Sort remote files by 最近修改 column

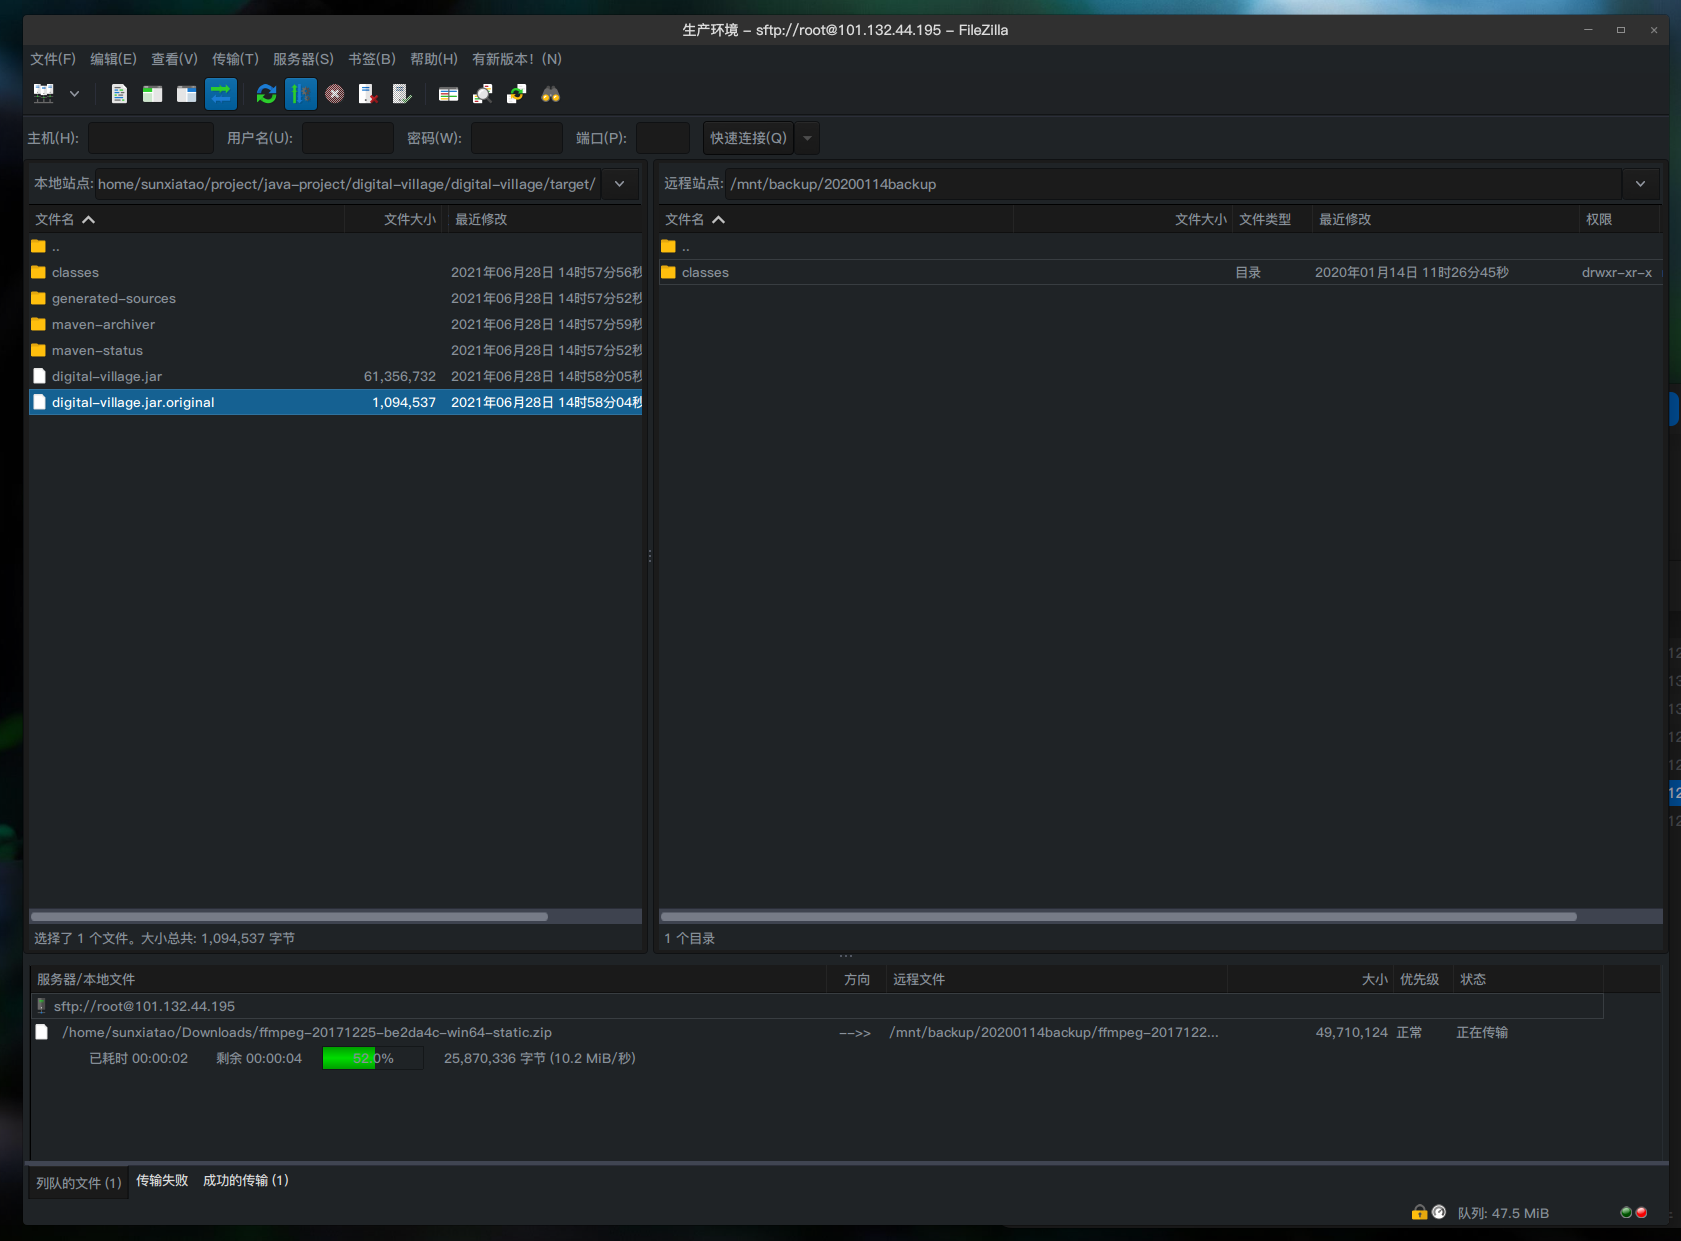tap(1345, 219)
